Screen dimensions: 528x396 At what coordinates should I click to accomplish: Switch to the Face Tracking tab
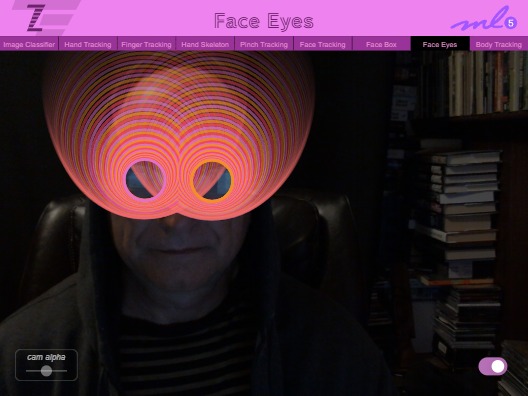[x=323, y=44]
